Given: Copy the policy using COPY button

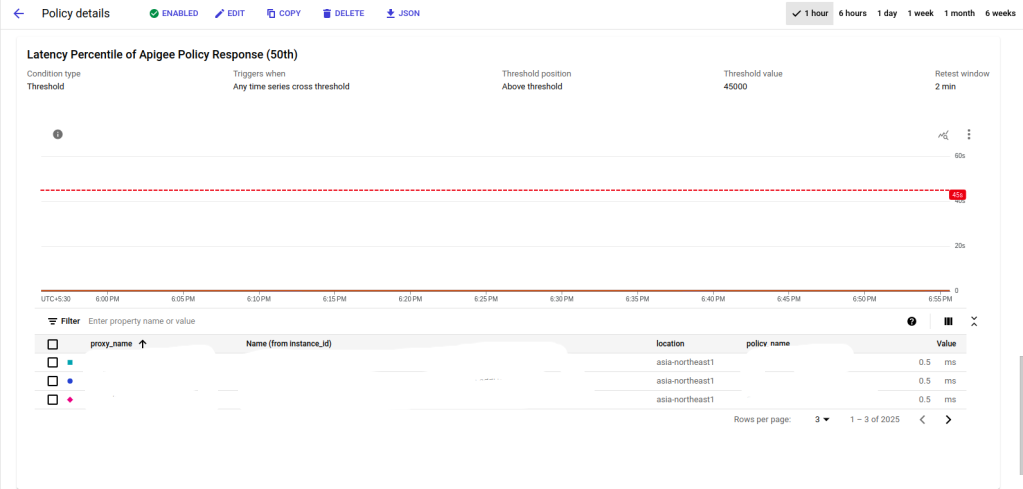Looking at the screenshot, I should (x=284, y=13).
